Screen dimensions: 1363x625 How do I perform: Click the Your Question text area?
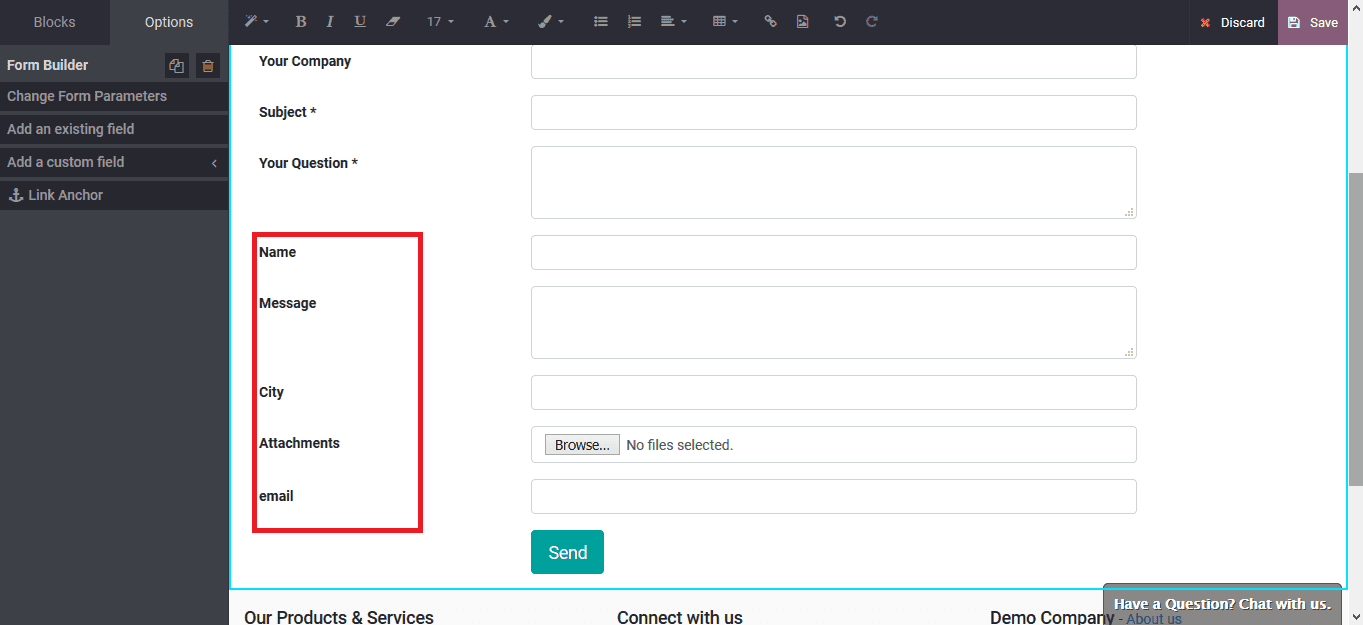(833, 182)
